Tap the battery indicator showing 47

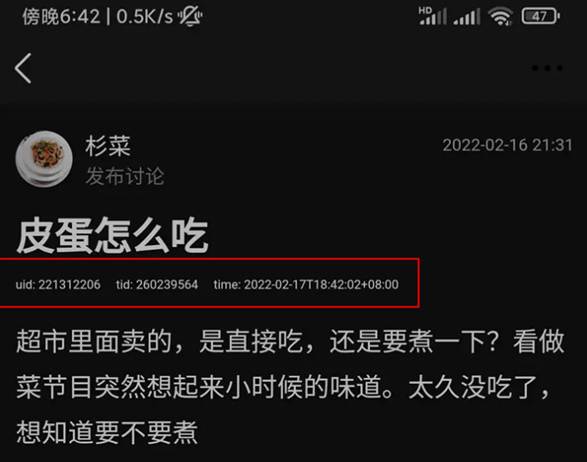541,16
